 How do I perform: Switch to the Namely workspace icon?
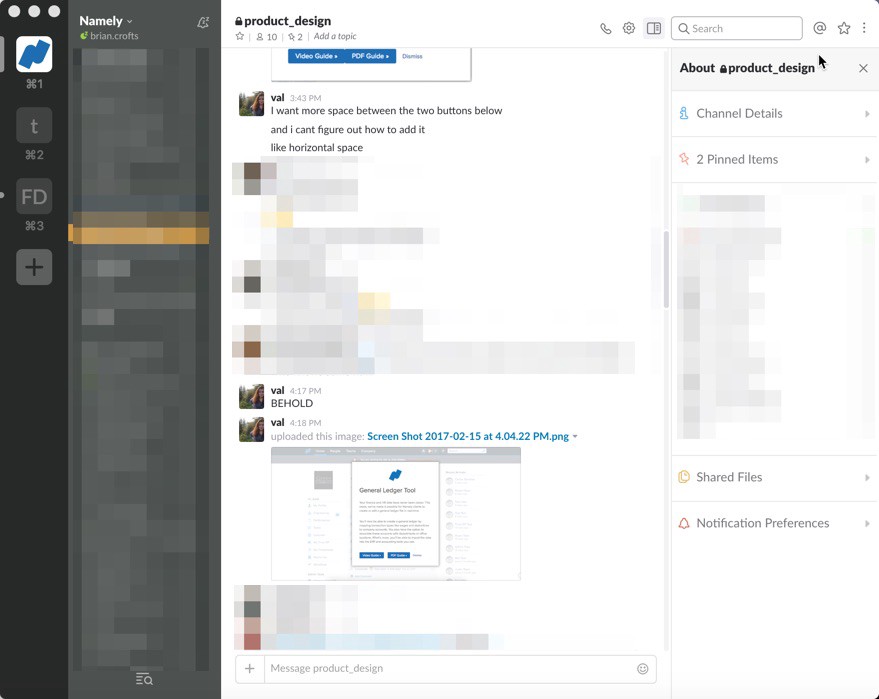[x=34, y=54]
